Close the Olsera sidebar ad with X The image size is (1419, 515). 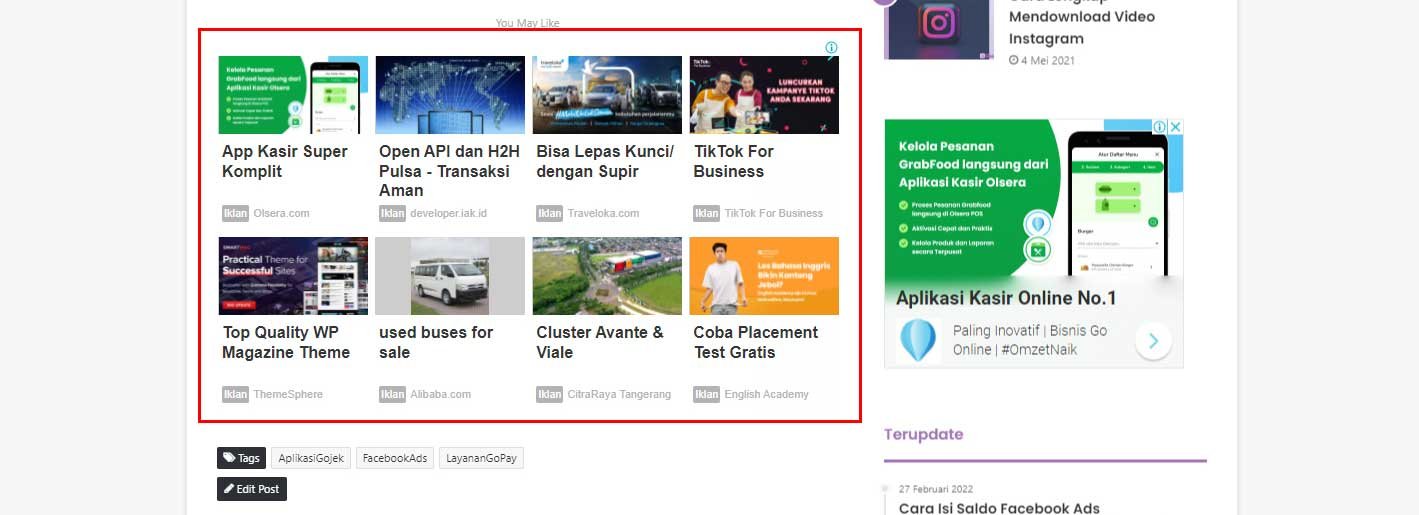tap(1176, 127)
